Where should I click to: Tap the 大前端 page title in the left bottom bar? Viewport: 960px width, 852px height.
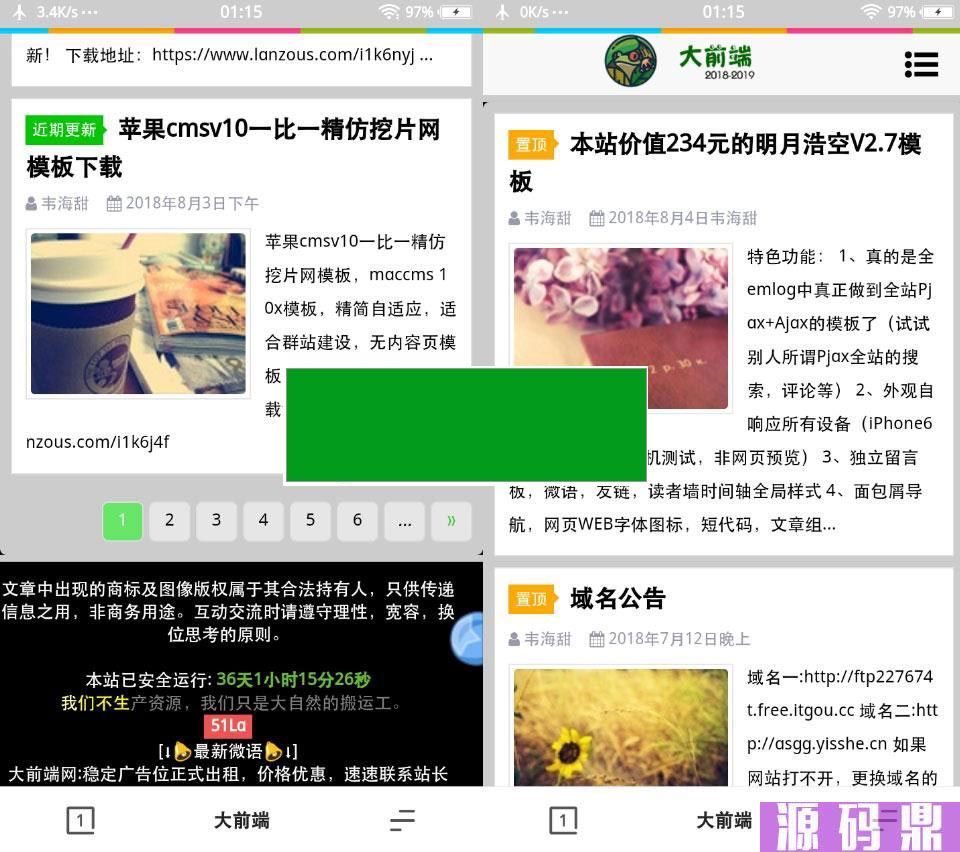[241, 820]
